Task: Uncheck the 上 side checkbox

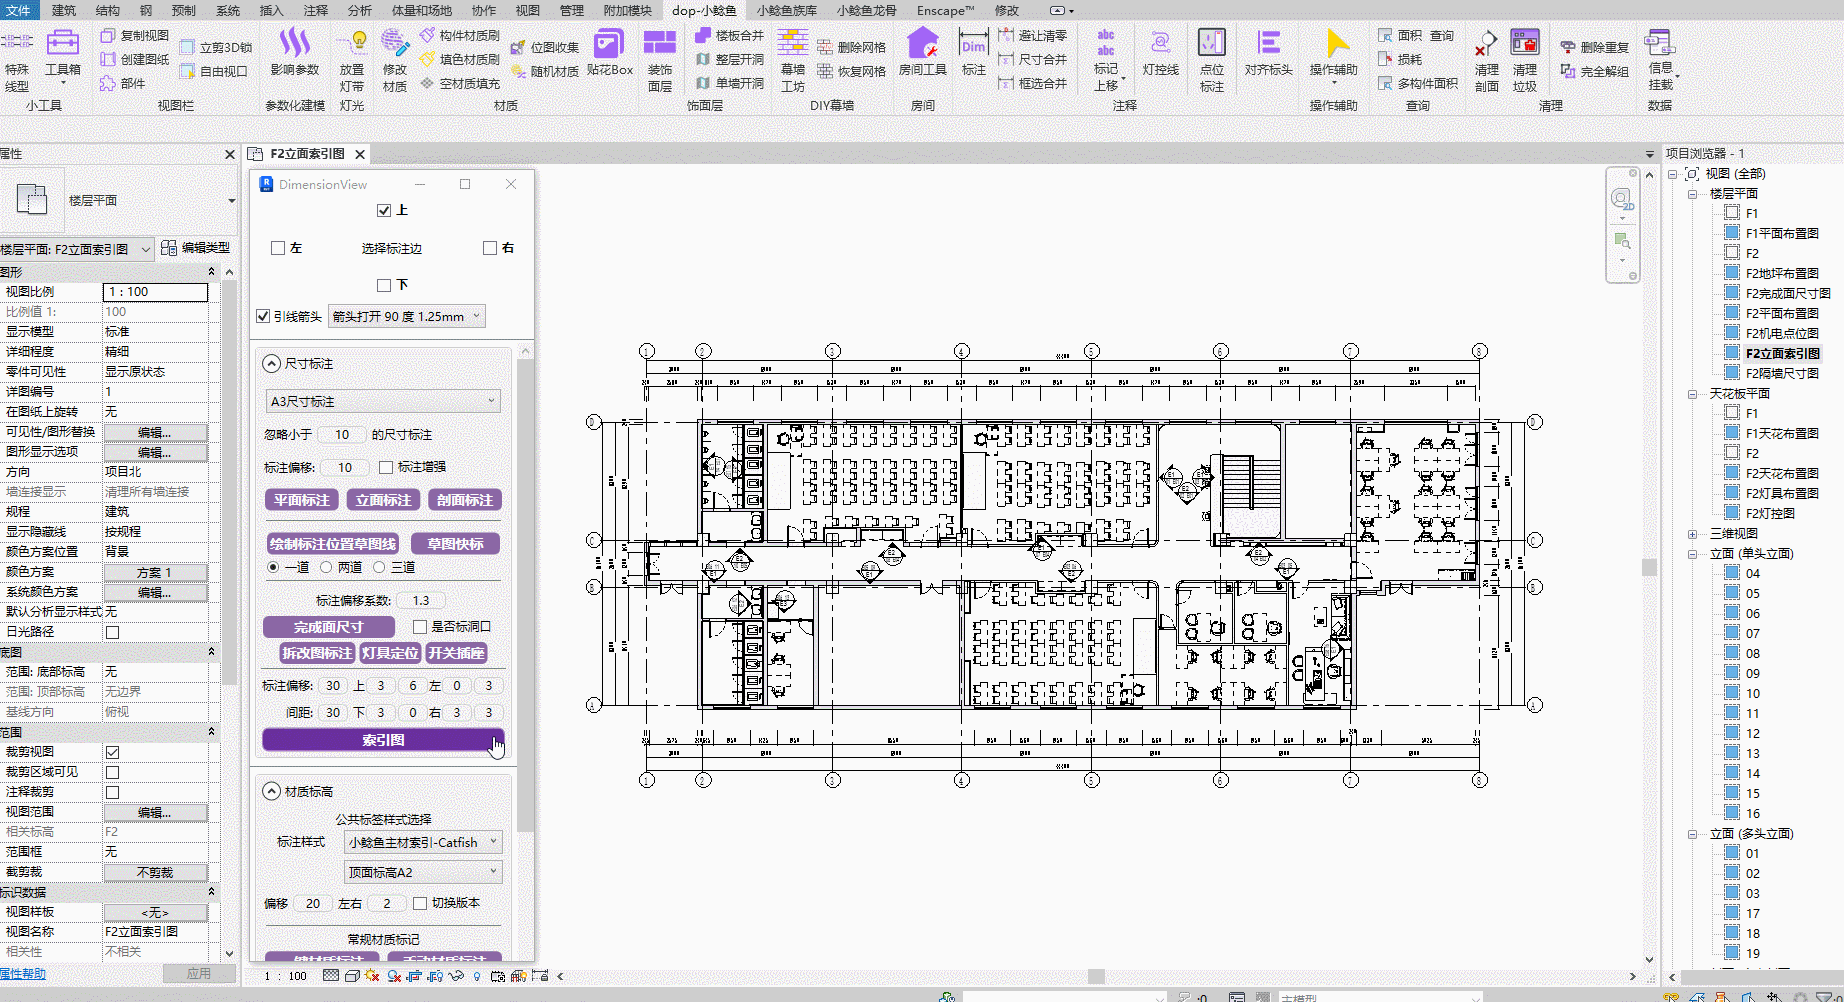Action: pyautogui.click(x=384, y=211)
